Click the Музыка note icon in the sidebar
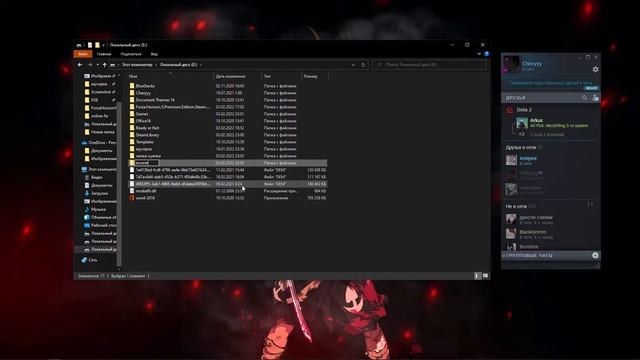640x360 pixels. 87,209
